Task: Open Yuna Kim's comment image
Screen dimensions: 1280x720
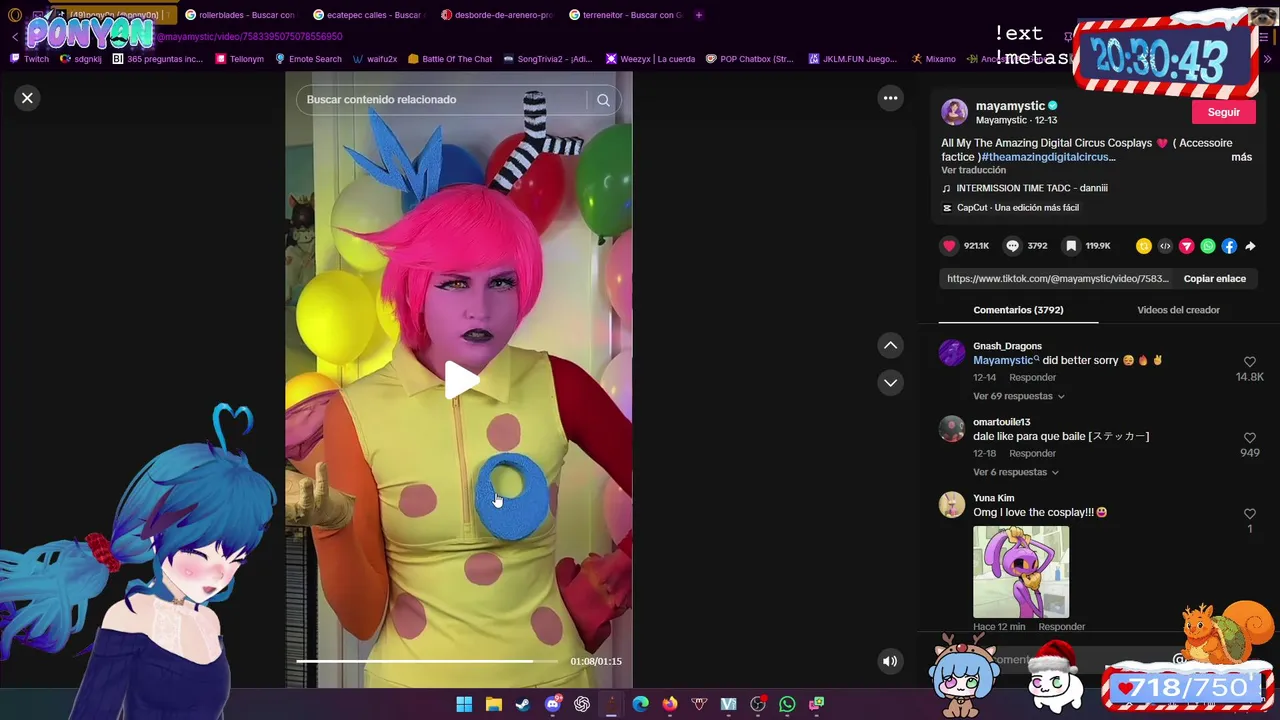Action: tap(1021, 572)
